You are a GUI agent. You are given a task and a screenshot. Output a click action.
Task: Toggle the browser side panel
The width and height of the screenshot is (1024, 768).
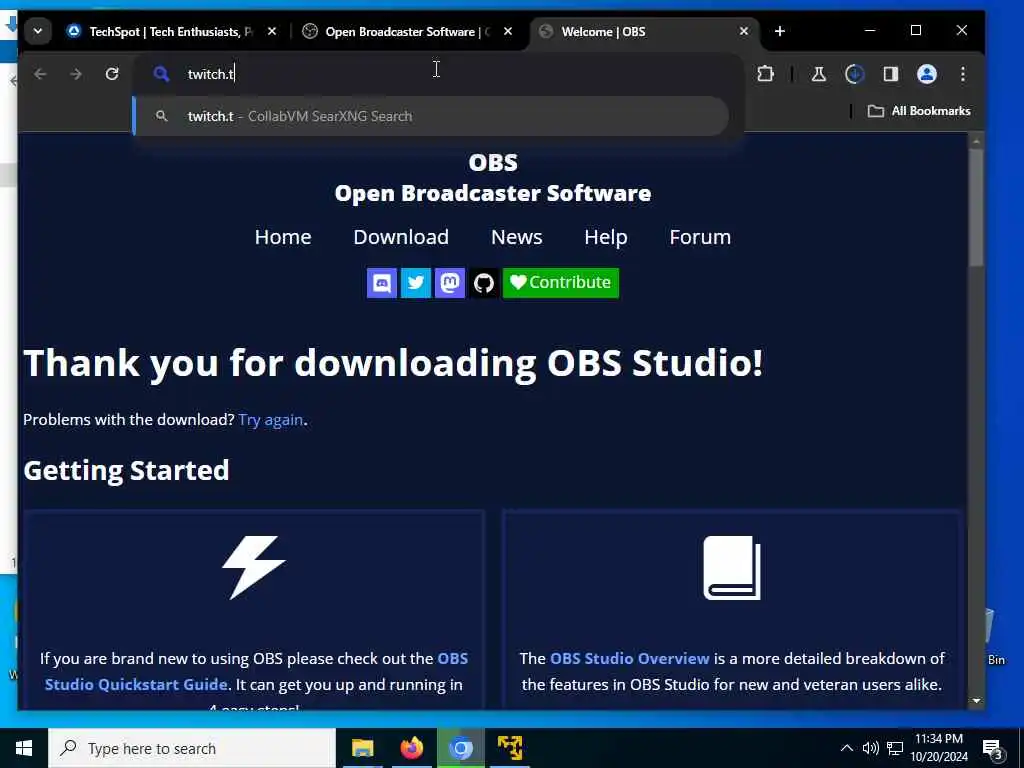(x=891, y=74)
